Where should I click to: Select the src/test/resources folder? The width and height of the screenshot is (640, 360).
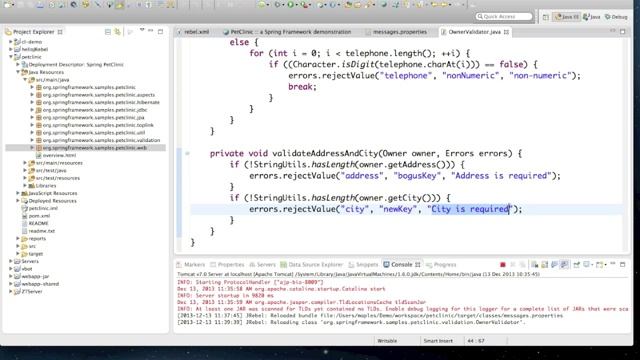[x=58, y=178]
